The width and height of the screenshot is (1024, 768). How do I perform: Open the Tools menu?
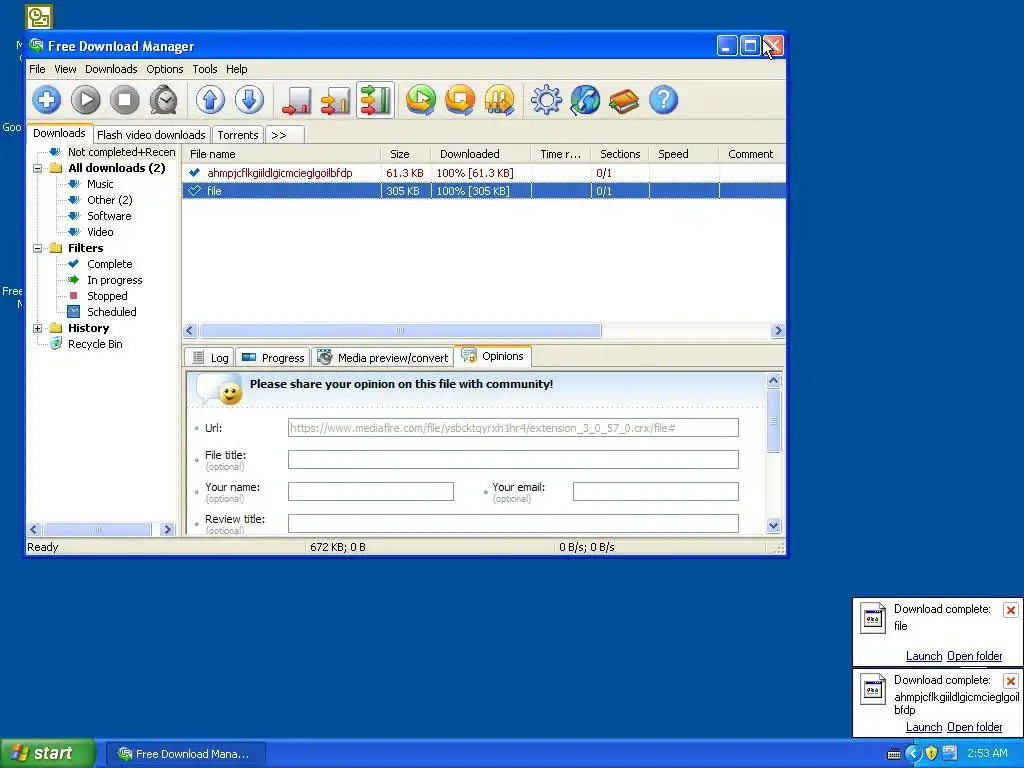pyautogui.click(x=204, y=69)
